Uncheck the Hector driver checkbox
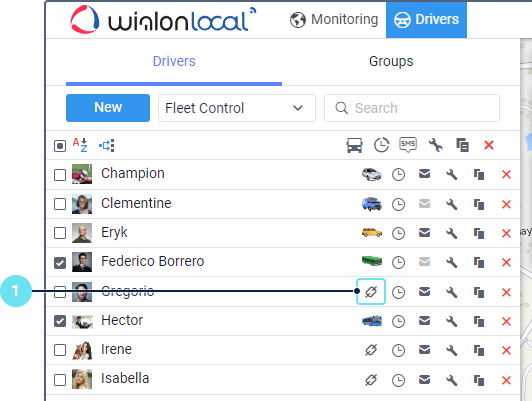Viewport: 532px width, 401px height. point(60,321)
